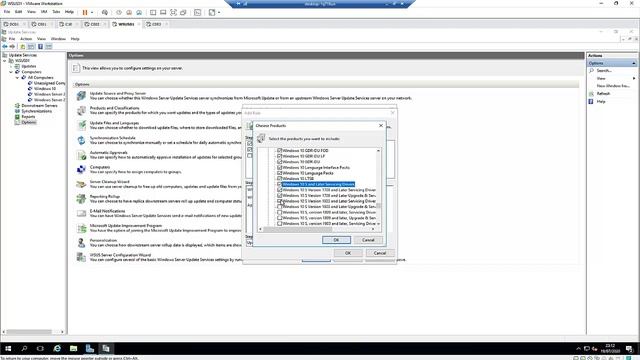Open the Personalization icon
Image resolution: width=640 pixels, height=360 pixels.
[81, 243]
